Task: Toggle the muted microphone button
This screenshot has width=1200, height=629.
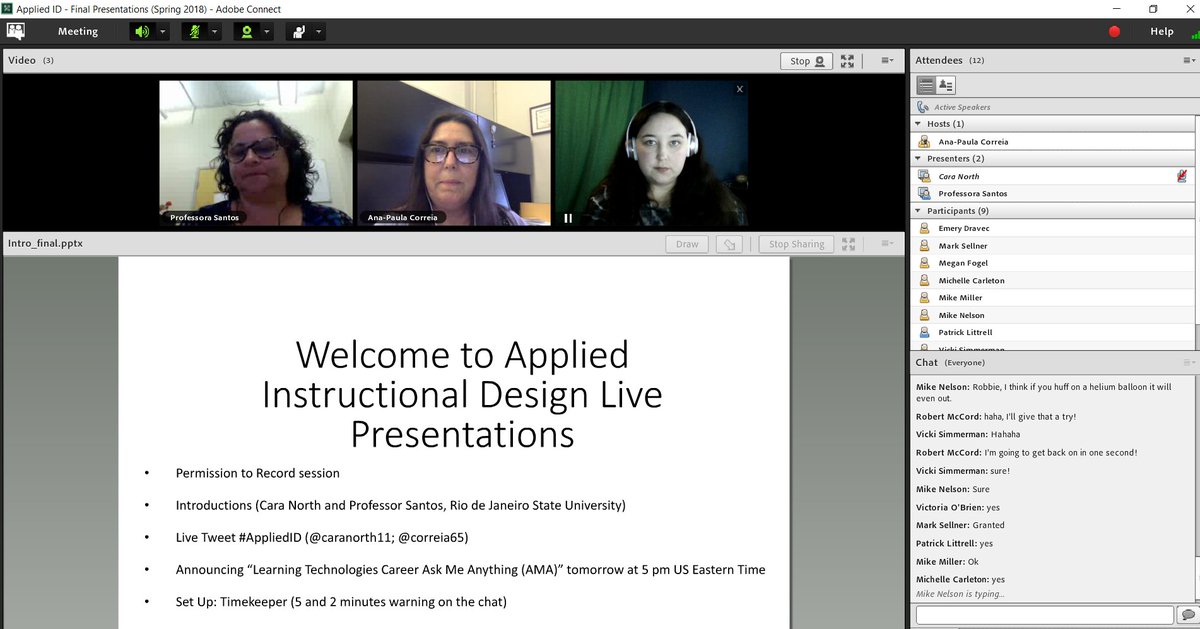Action: click(194, 32)
